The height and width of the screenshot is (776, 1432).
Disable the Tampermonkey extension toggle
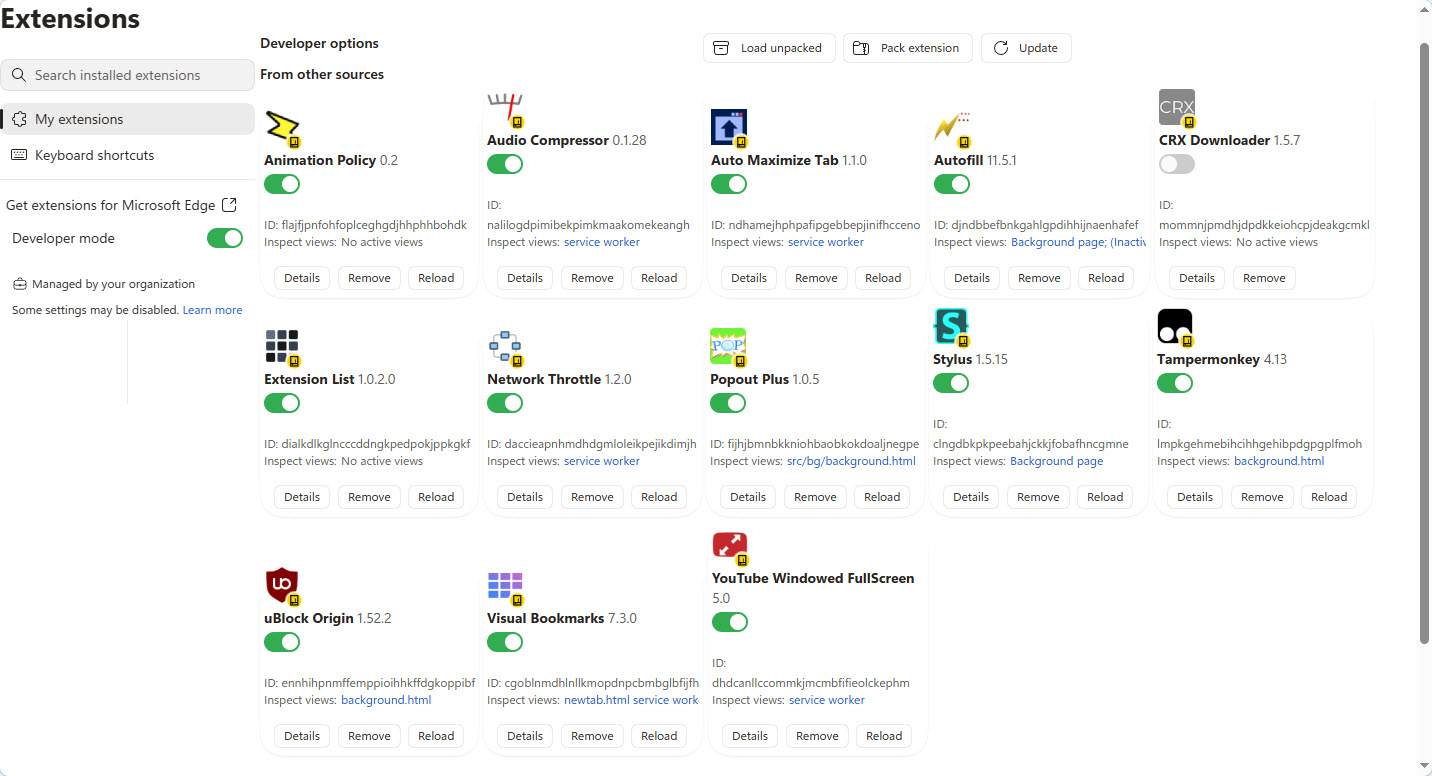coord(1175,383)
